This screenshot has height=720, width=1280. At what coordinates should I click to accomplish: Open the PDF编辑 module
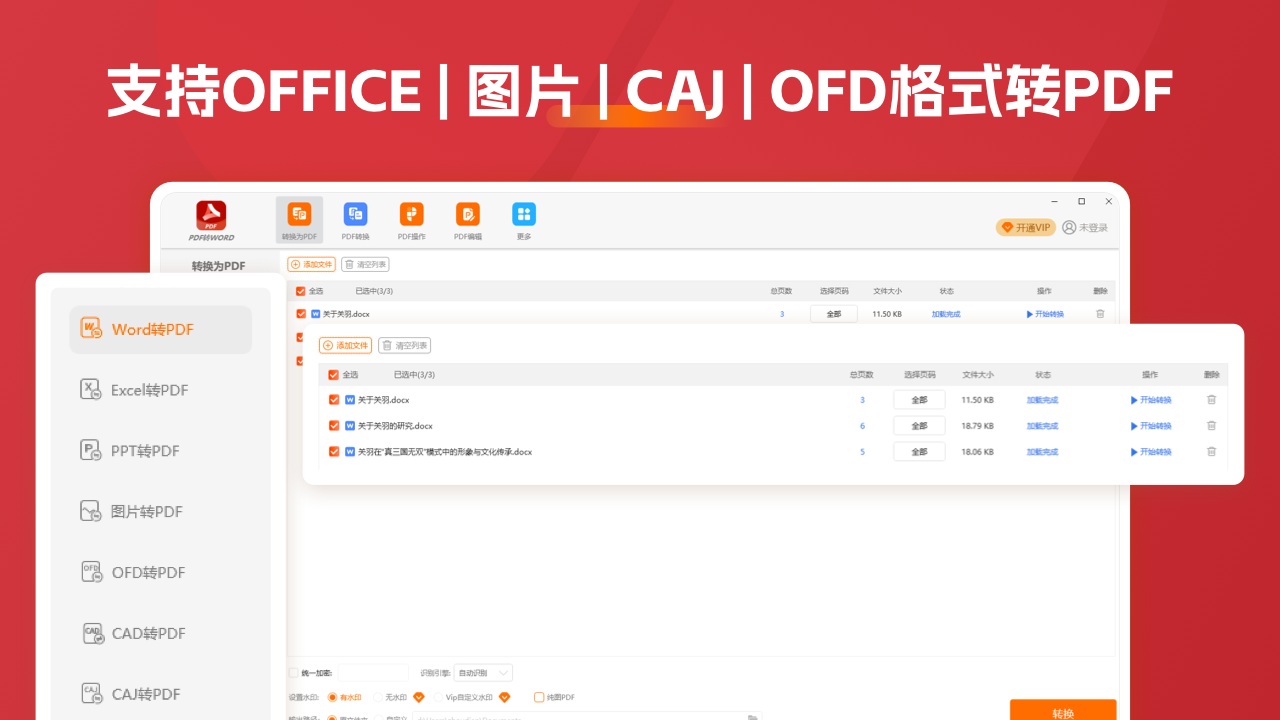467,220
